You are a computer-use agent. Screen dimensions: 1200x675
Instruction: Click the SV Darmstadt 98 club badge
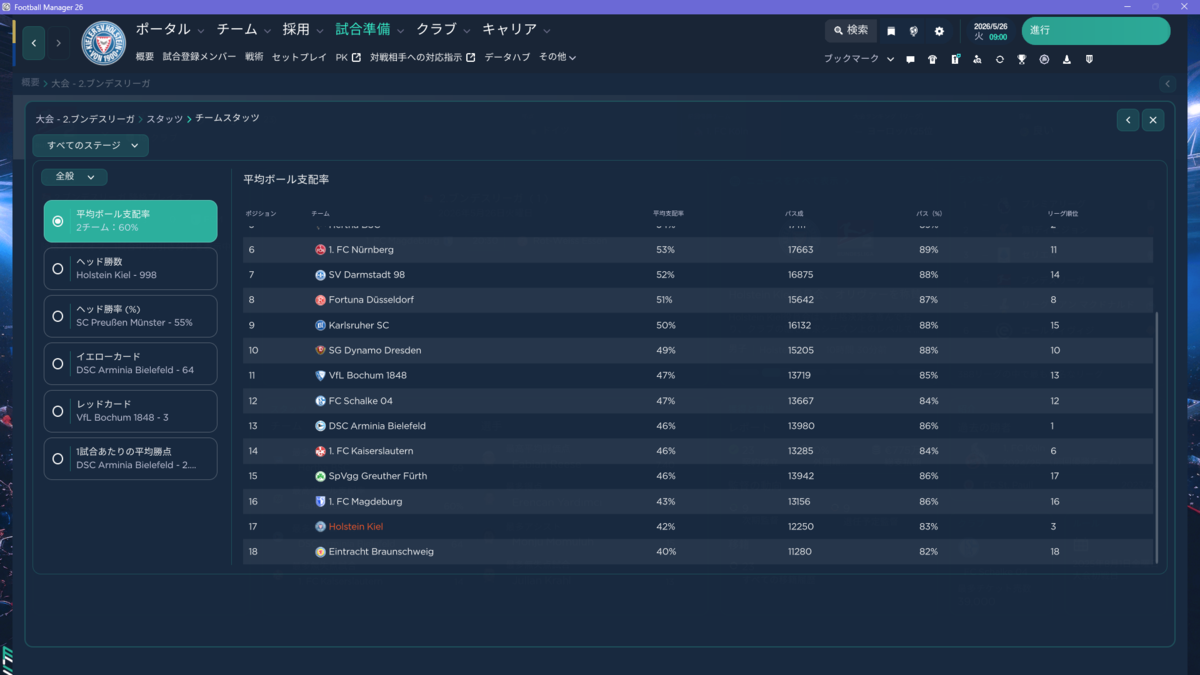coord(320,275)
